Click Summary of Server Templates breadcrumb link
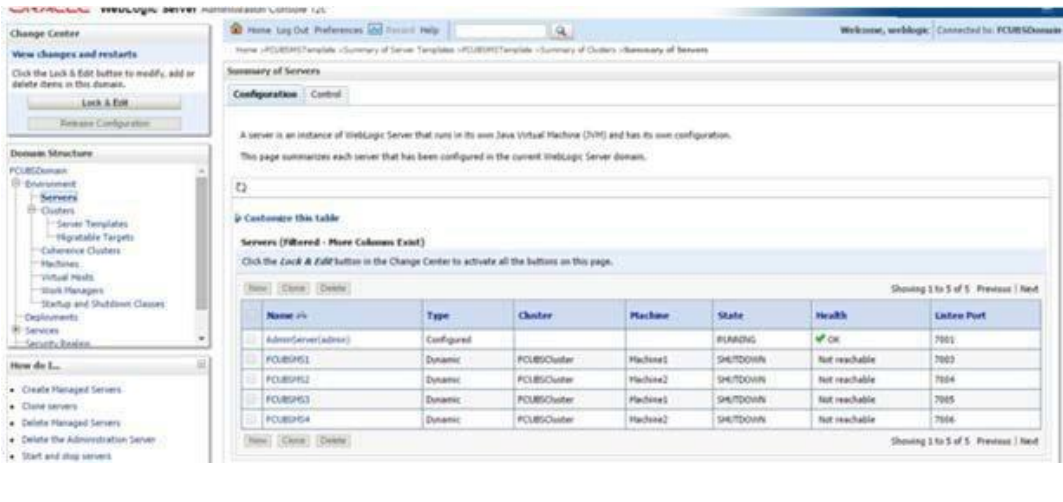Image resolution: width=1063 pixels, height=502 pixels. pyautogui.click(x=399, y=50)
